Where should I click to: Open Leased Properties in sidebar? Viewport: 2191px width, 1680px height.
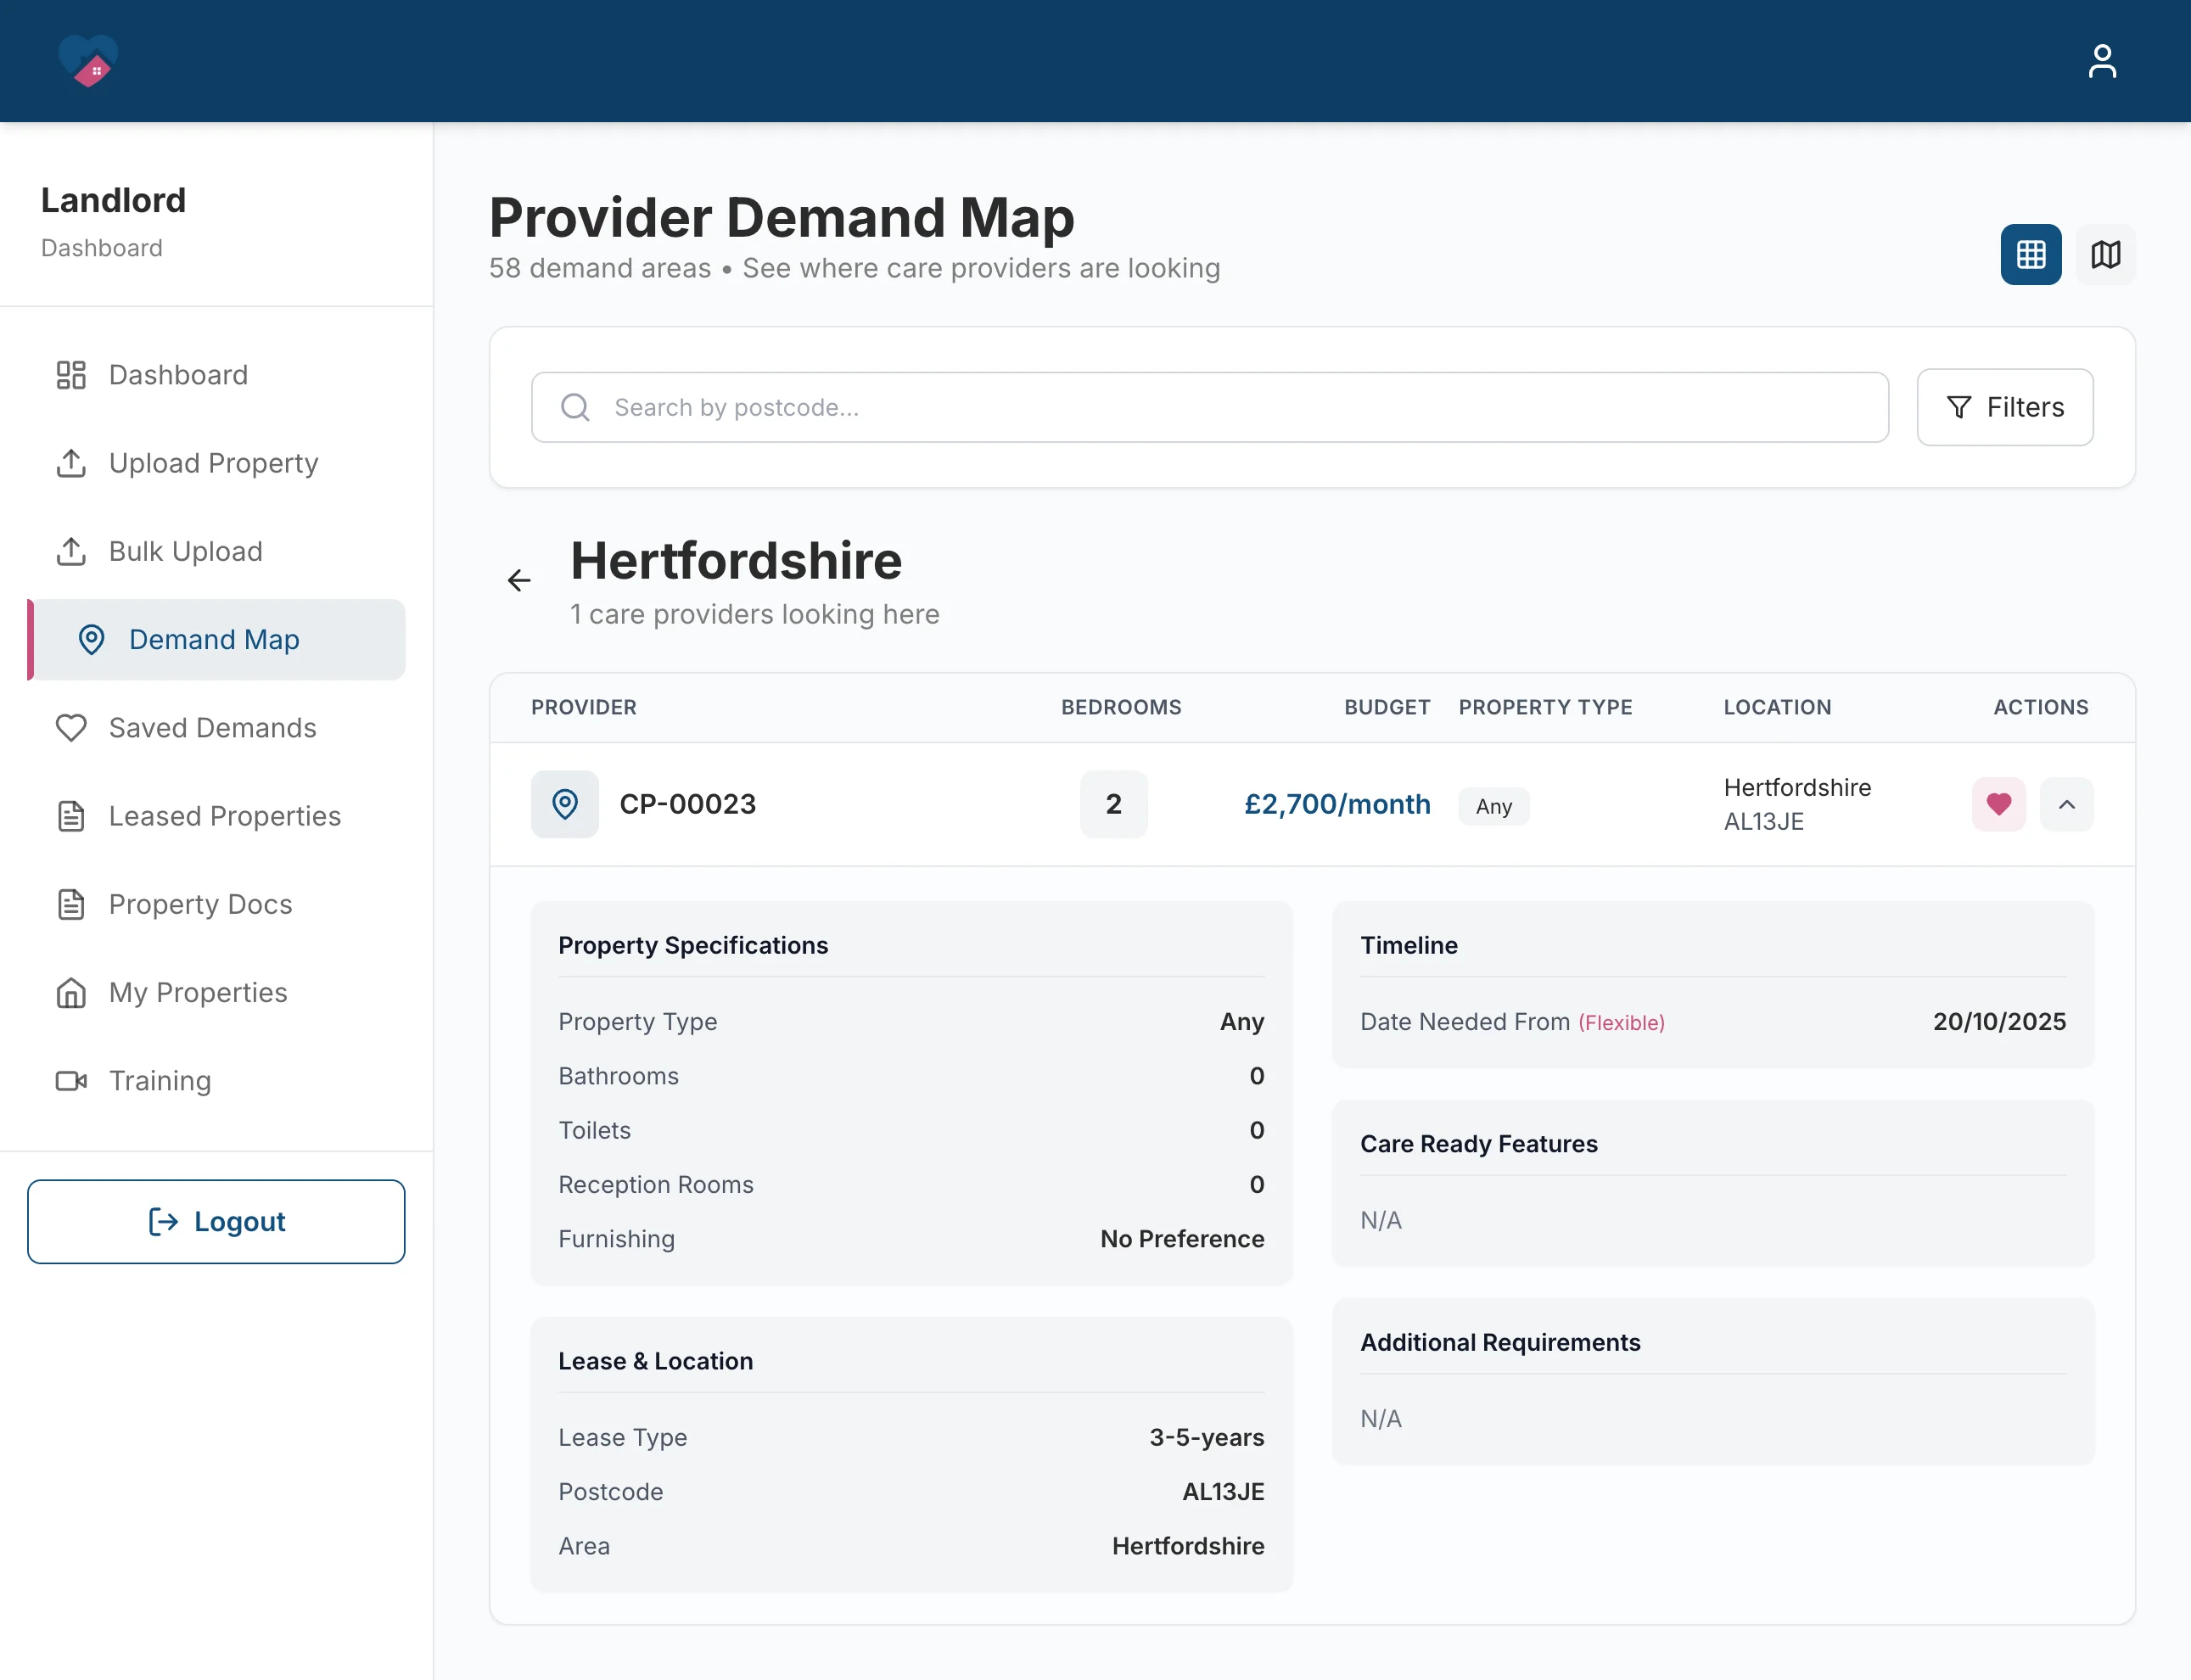pos(216,816)
